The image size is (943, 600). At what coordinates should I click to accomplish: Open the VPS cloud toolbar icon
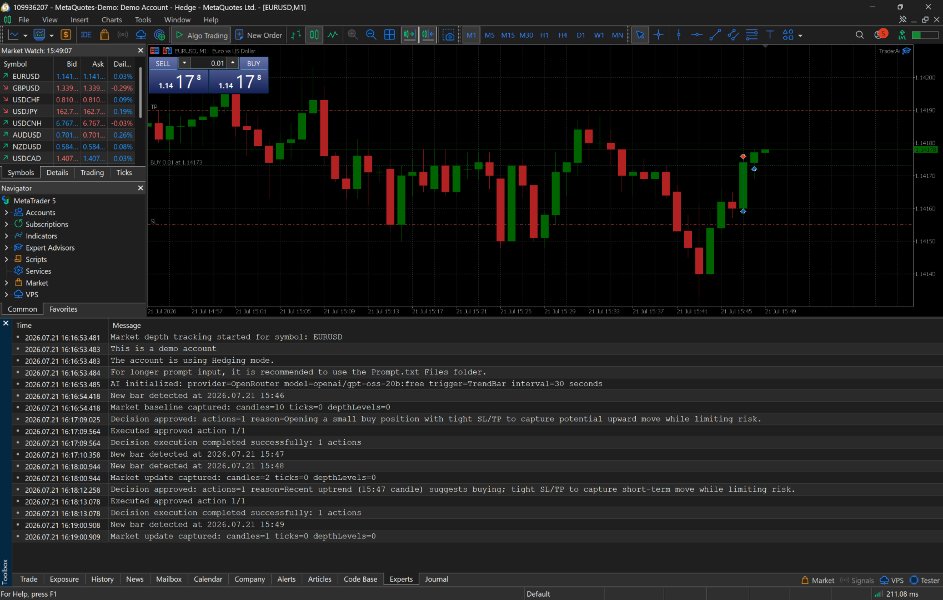tap(141, 35)
